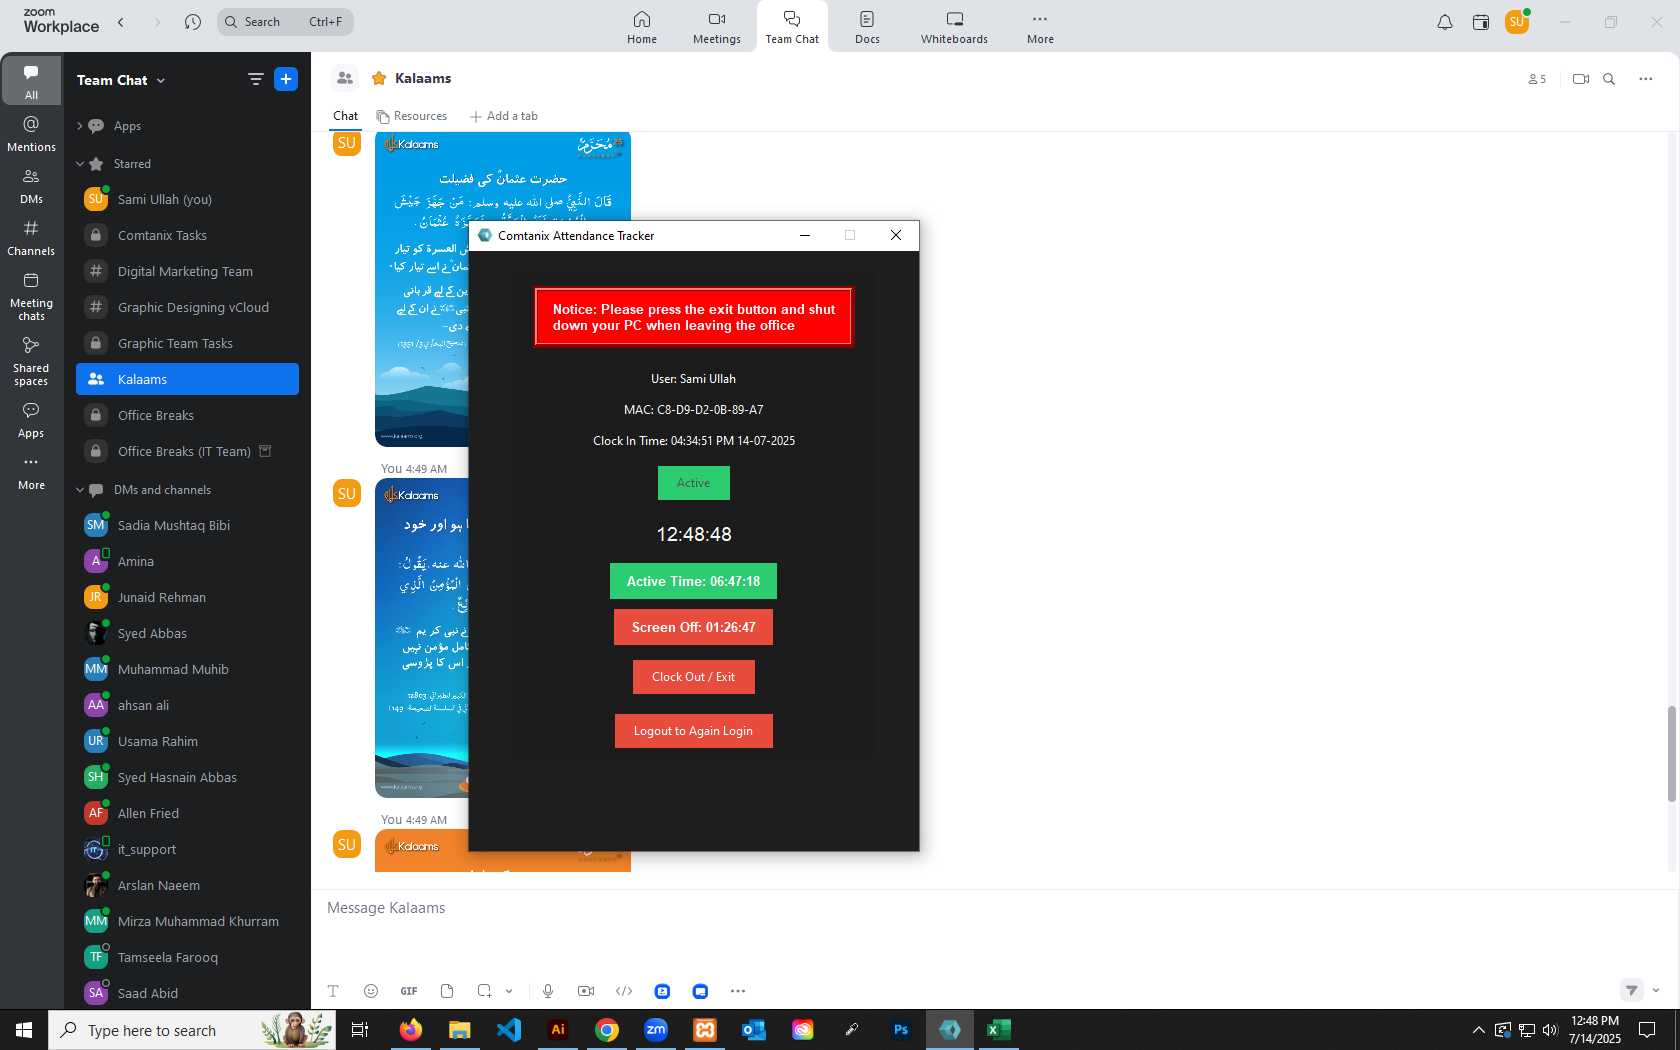This screenshot has width=1680, height=1050.
Task: Expand the Apps section
Action: 79,126
